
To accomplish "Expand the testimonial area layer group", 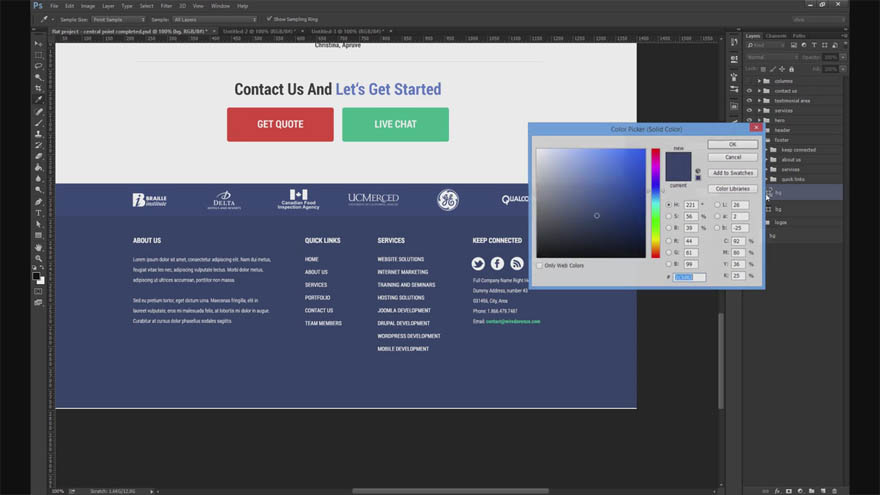I will click(759, 101).
